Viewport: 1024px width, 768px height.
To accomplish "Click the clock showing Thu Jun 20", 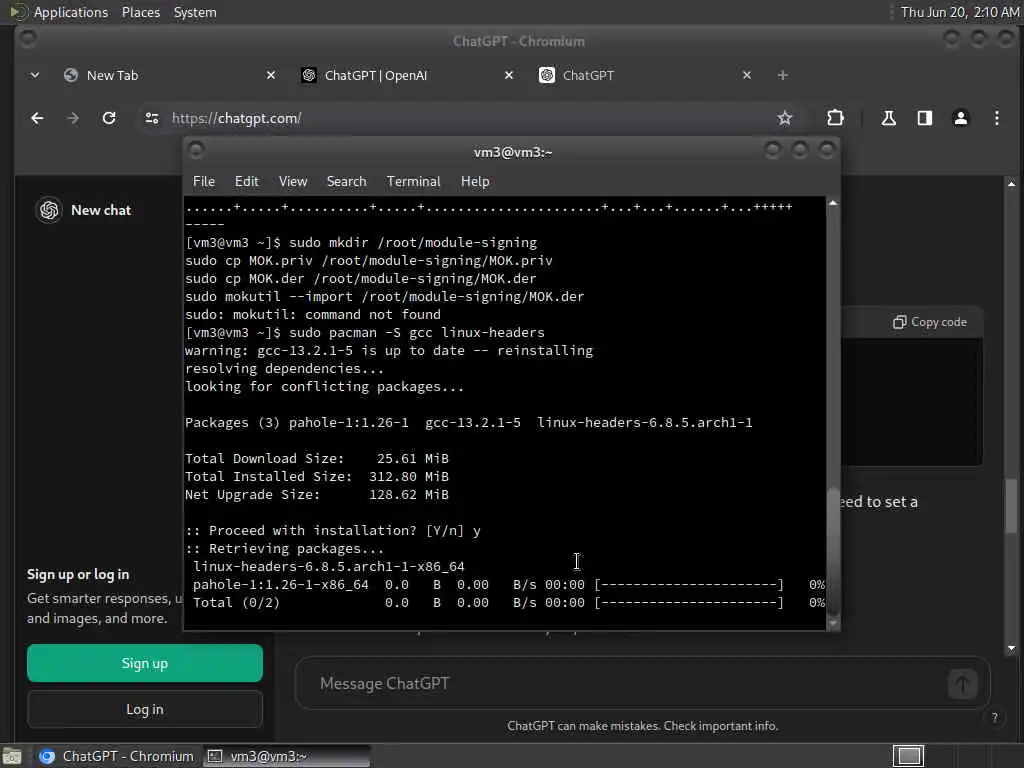I will [x=959, y=12].
